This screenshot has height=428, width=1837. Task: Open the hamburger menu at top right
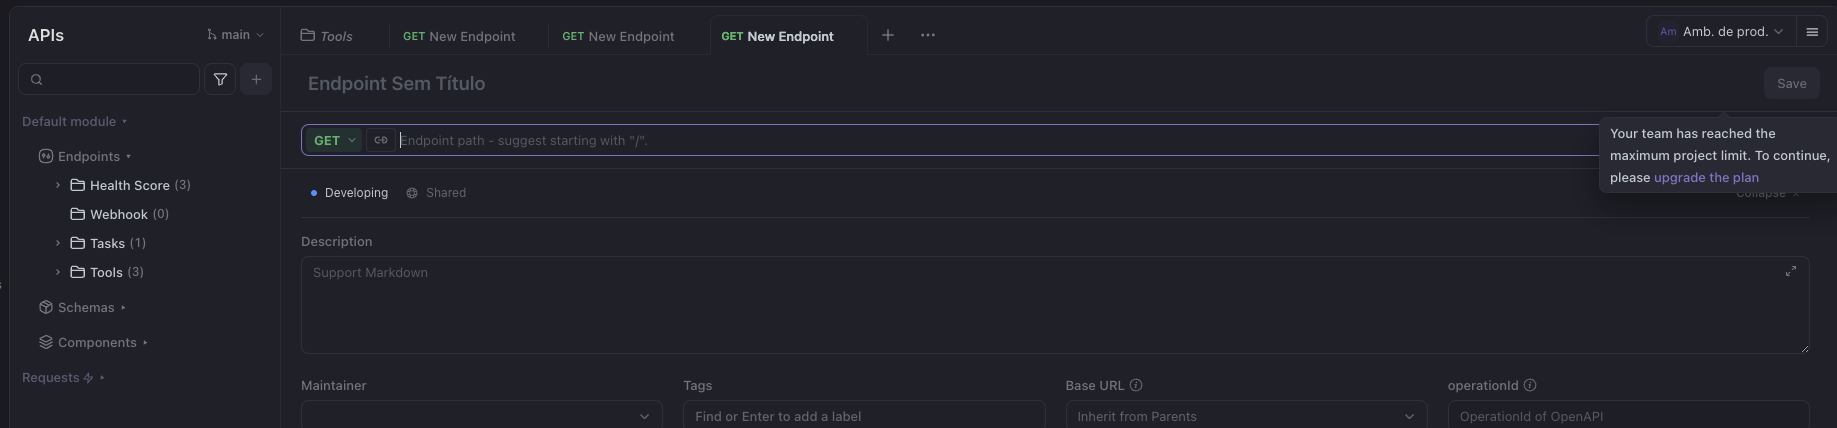(x=1811, y=32)
